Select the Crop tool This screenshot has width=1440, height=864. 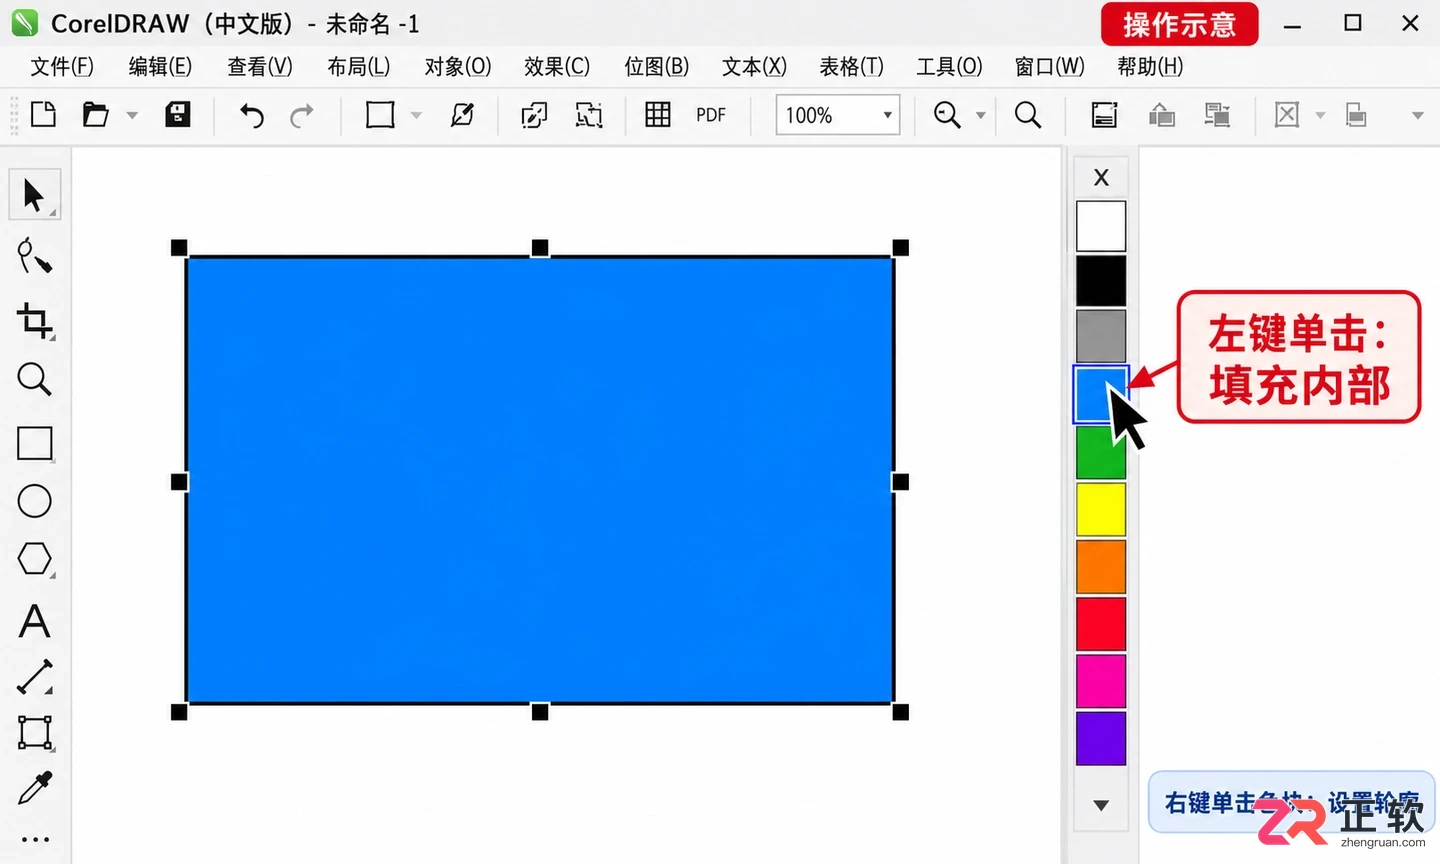click(x=34, y=321)
